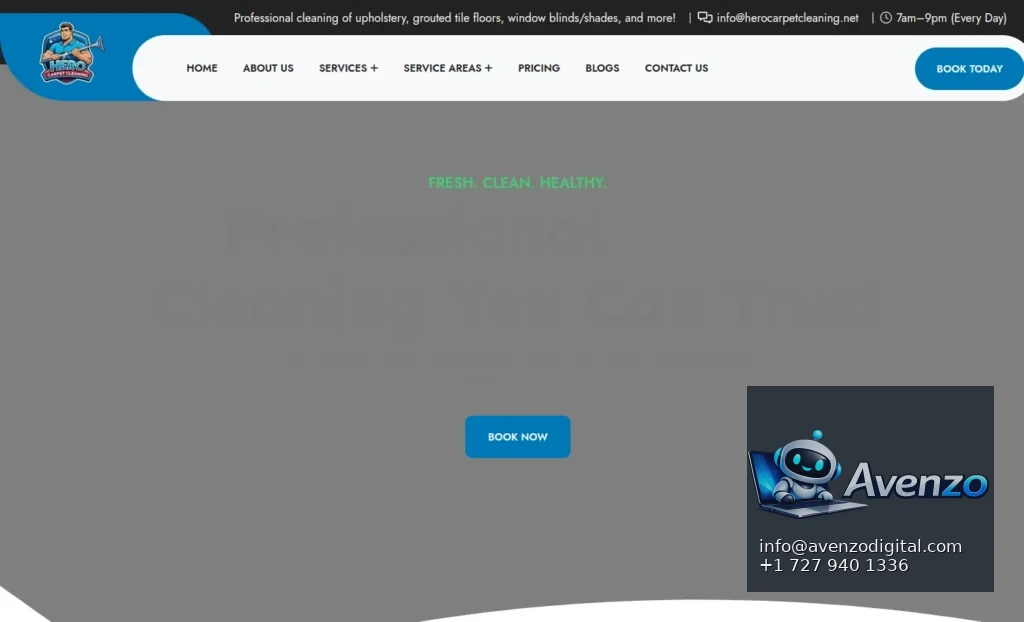Click the Fresh. Clean. Healthy. tagline
The image size is (1024, 622).
pyautogui.click(x=517, y=183)
